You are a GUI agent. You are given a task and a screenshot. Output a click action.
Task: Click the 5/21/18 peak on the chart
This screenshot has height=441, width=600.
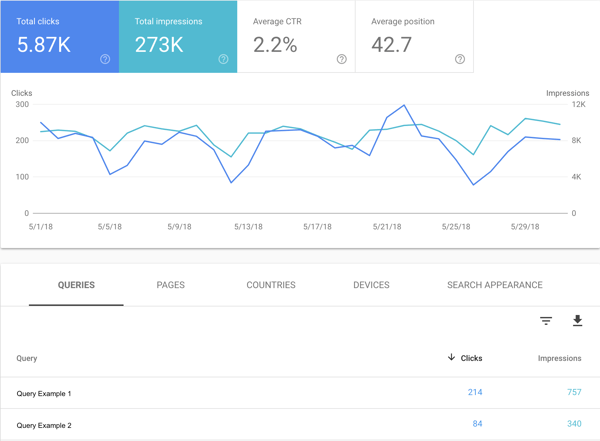coord(404,105)
